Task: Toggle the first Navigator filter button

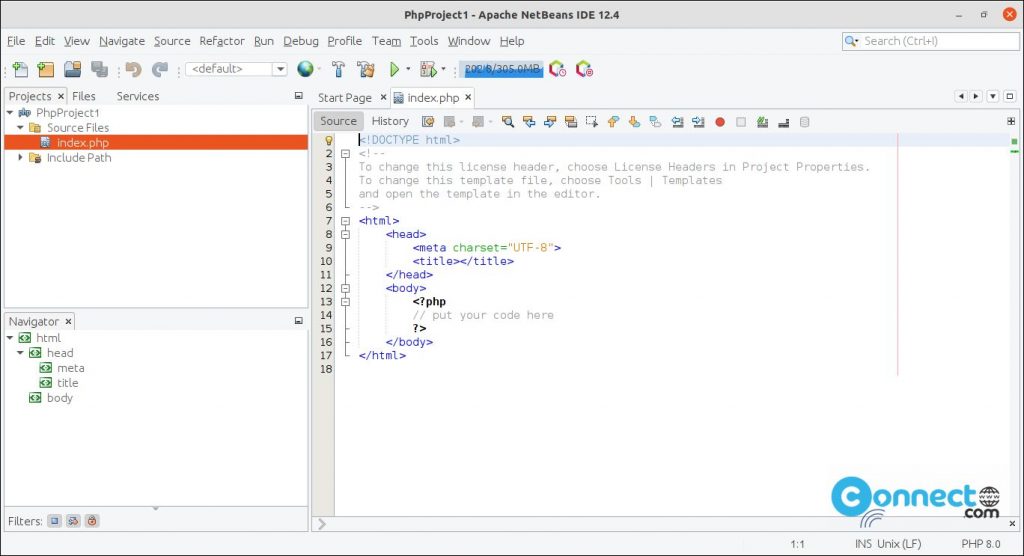Action: [x=55, y=521]
